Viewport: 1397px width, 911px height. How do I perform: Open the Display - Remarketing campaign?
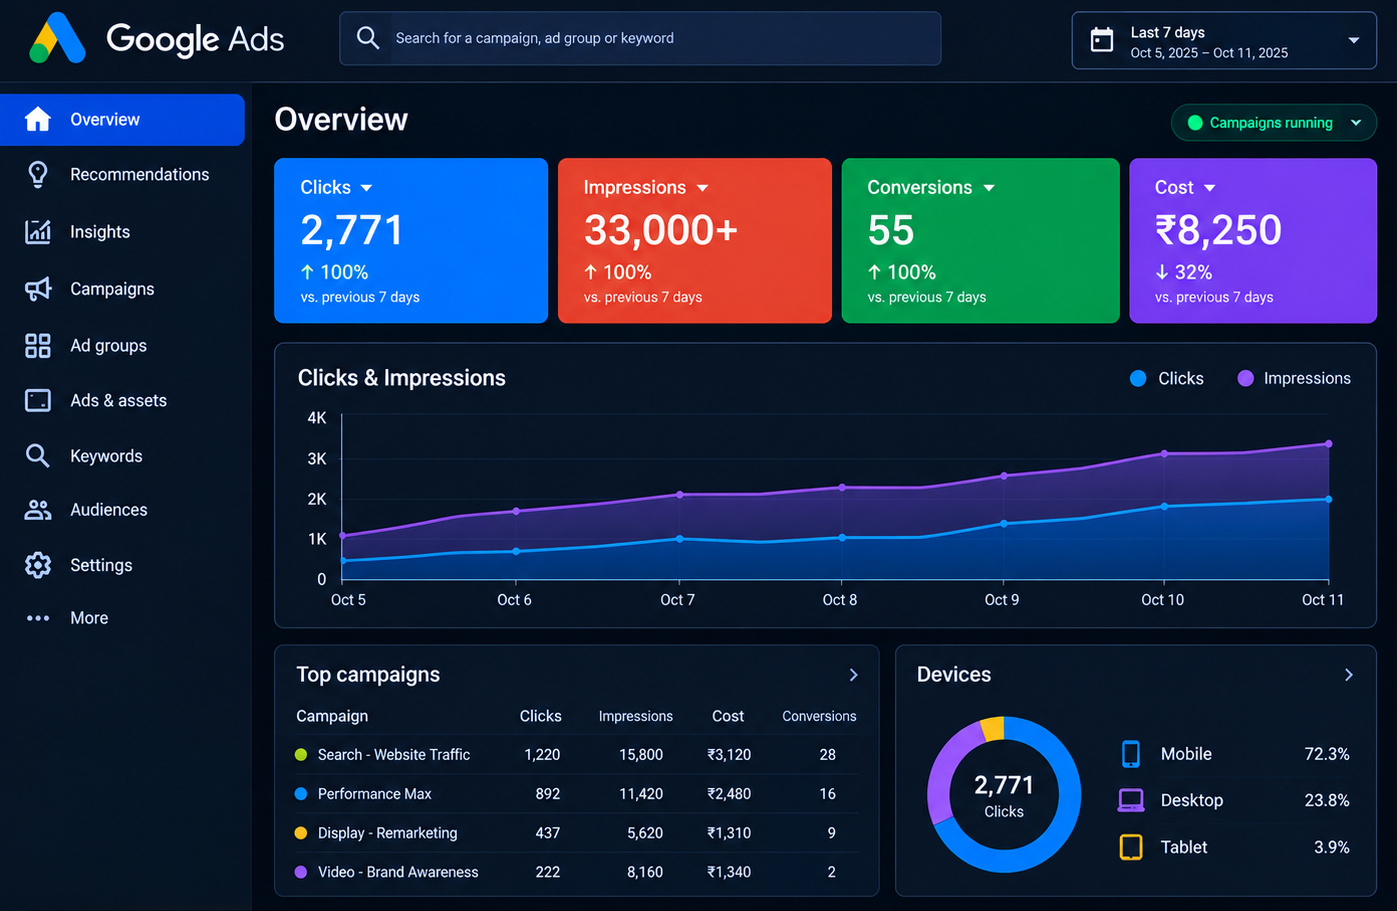pyautogui.click(x=388, y=833)
